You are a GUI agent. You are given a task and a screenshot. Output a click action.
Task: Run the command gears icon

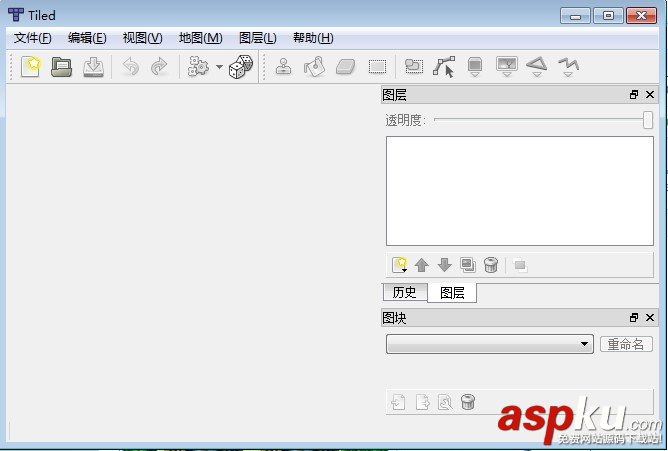coord(199,66)
